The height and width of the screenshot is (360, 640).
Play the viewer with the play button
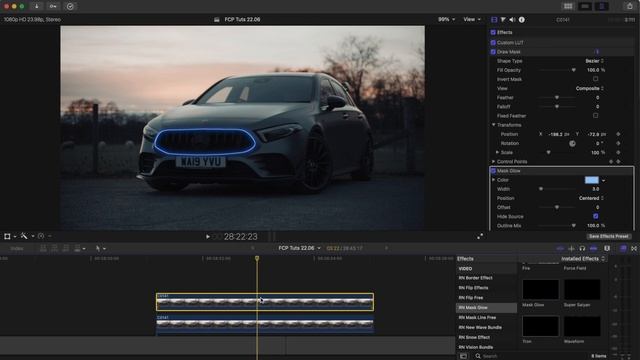(207, 236)
